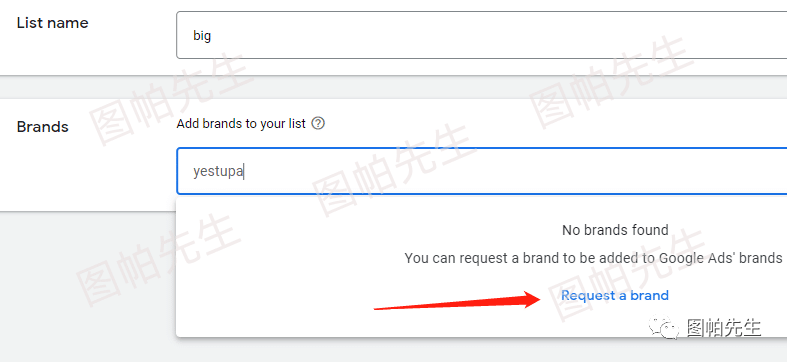
Task: Click the No brands found message
Action: (x=615, y=230)
